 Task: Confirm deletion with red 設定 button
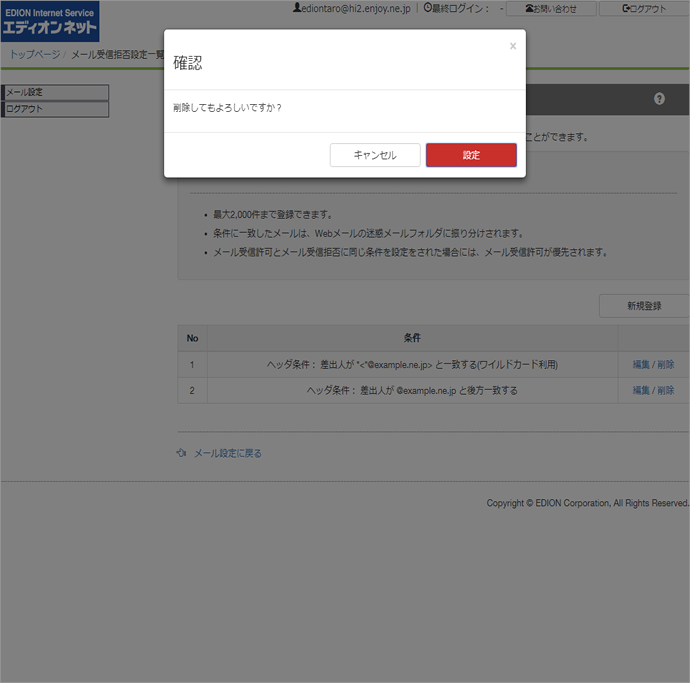coord(471,155)
